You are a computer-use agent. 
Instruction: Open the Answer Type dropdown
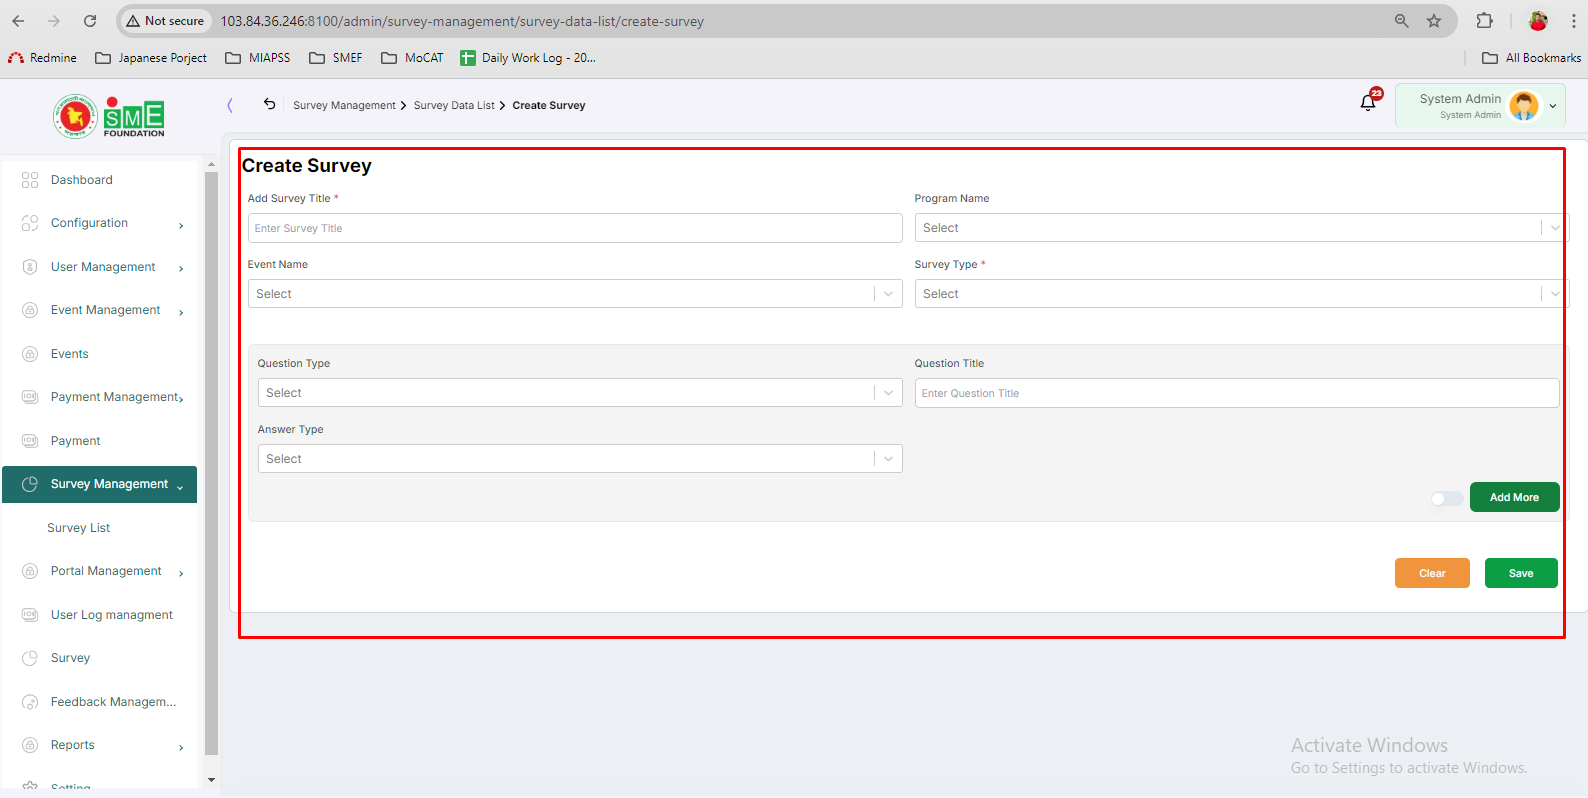coord(580,459)
